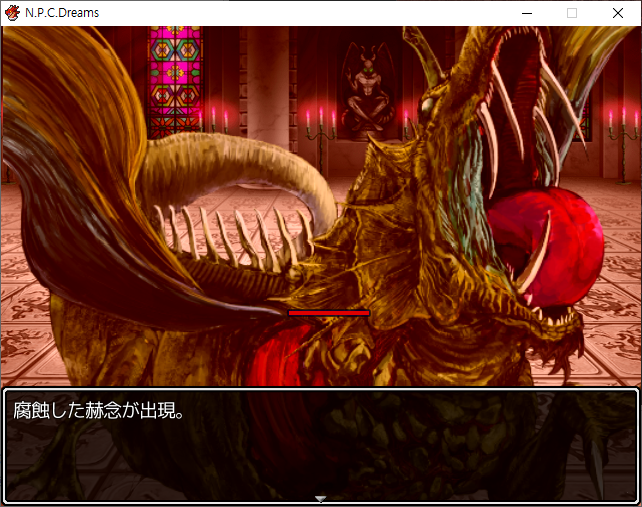Viewport: 642px width, 507px height.
Task: Minimize the N.P.C.Dreams window
Action: click(x=527, y=13)
